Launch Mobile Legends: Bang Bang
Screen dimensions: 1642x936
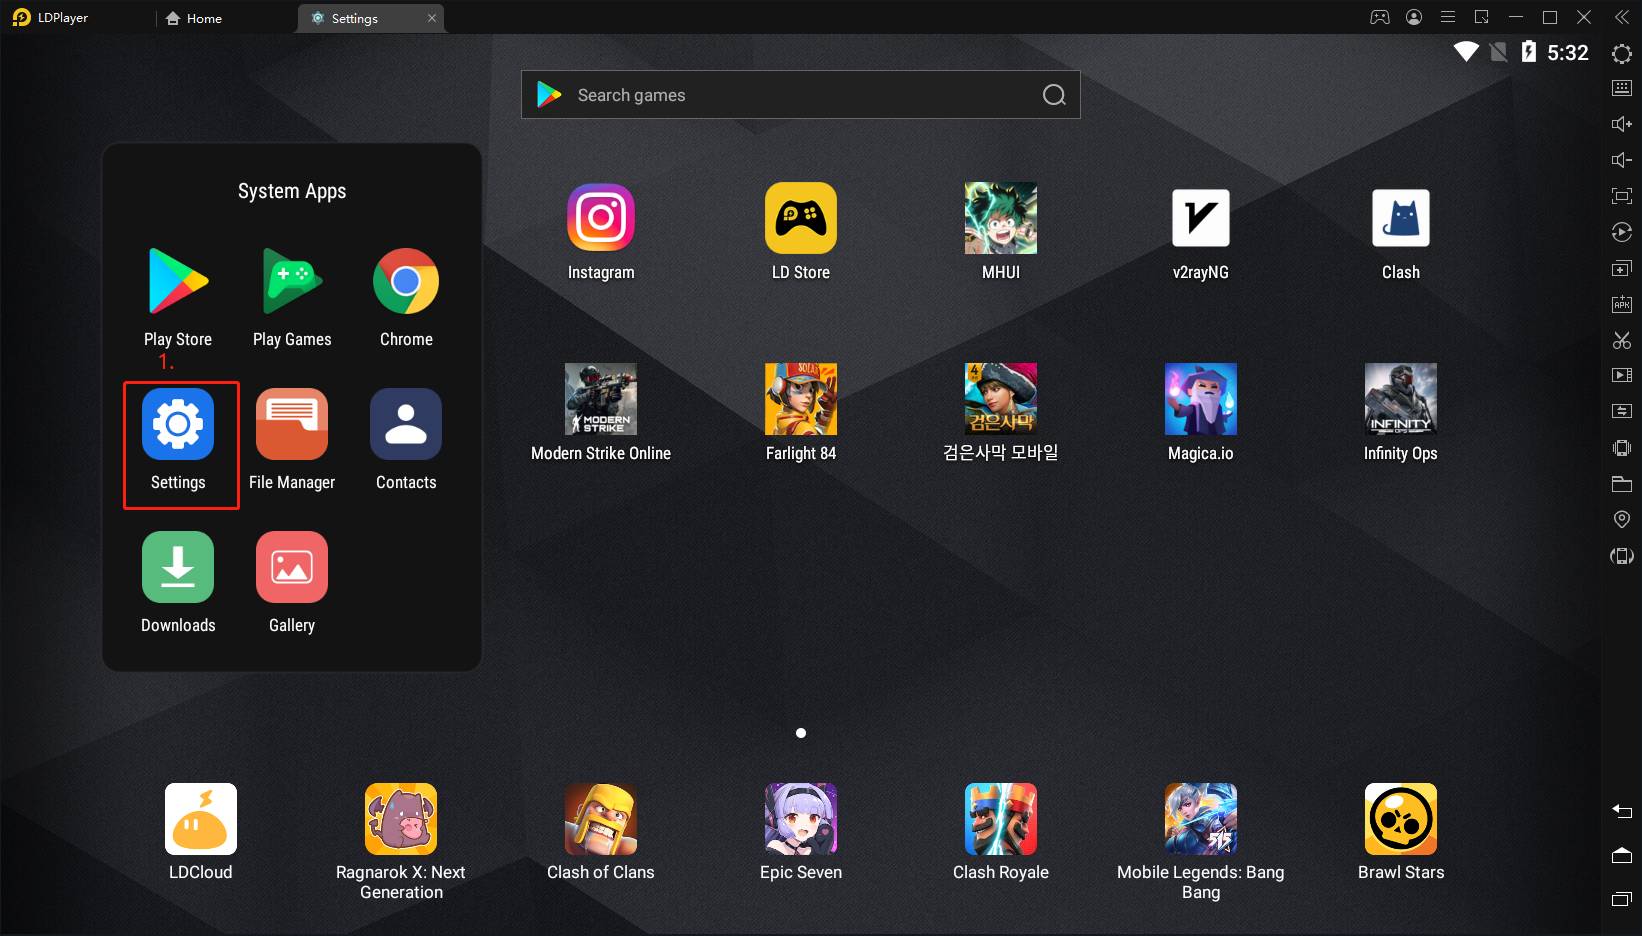(1201, 819)
